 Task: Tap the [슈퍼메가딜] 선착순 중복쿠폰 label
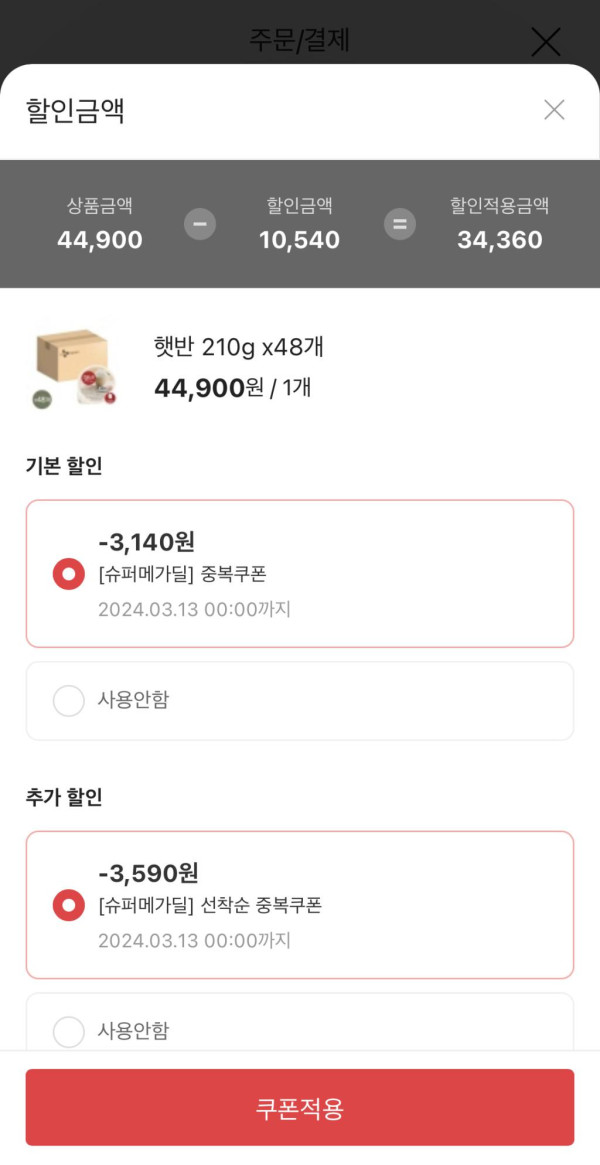click(x=210, y=906)
